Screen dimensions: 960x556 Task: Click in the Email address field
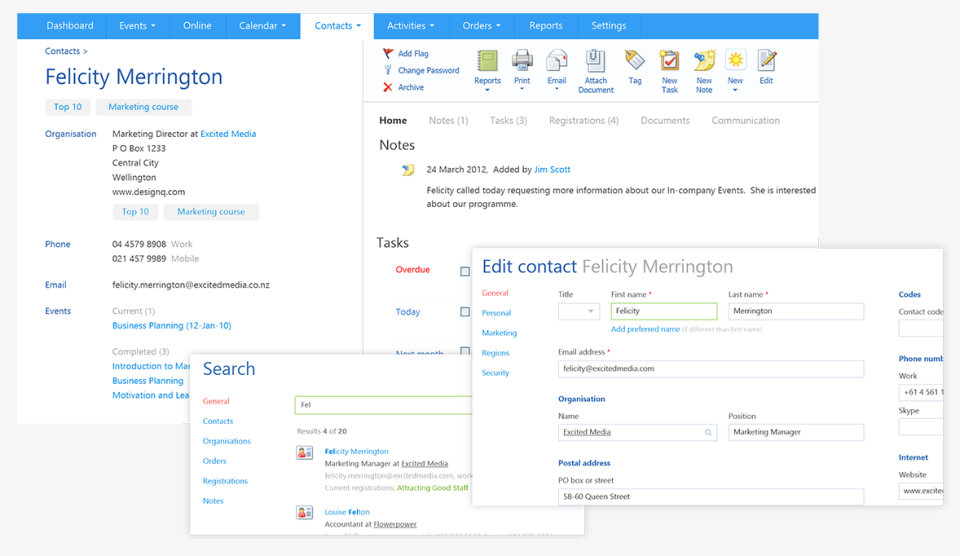click(711, 369)
